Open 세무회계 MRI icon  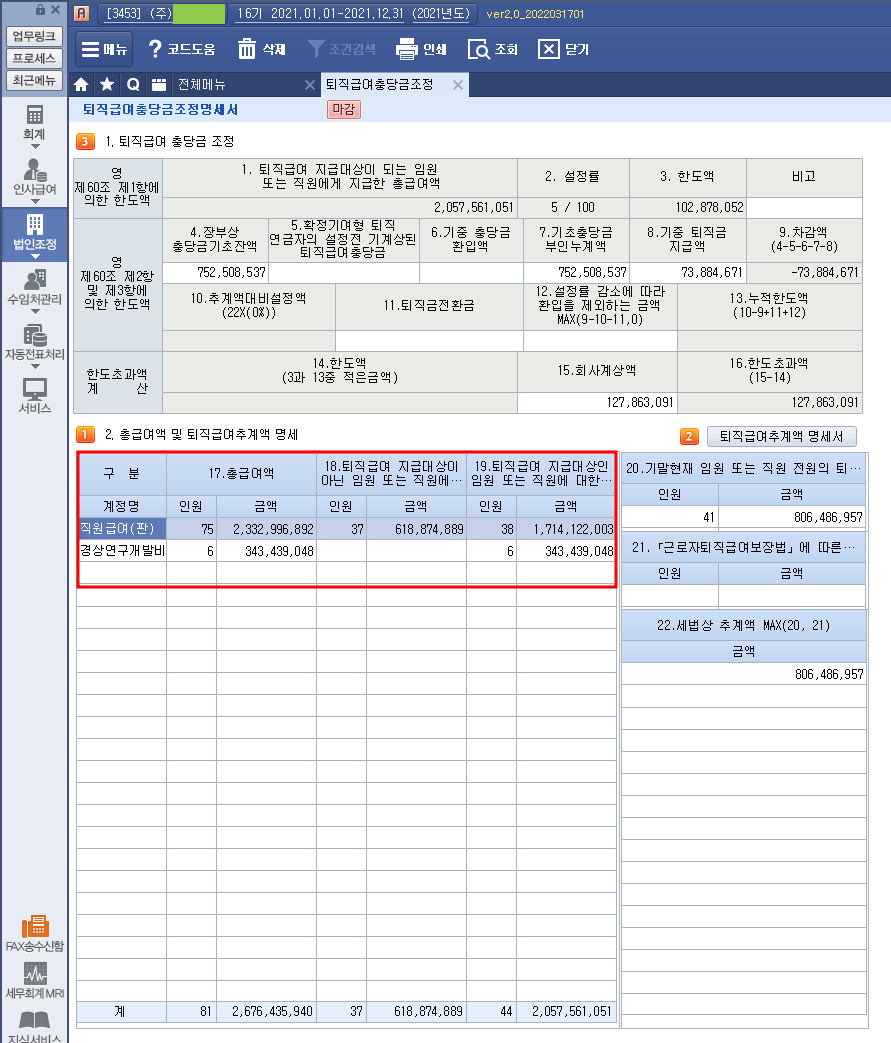(x=35, y=980)
